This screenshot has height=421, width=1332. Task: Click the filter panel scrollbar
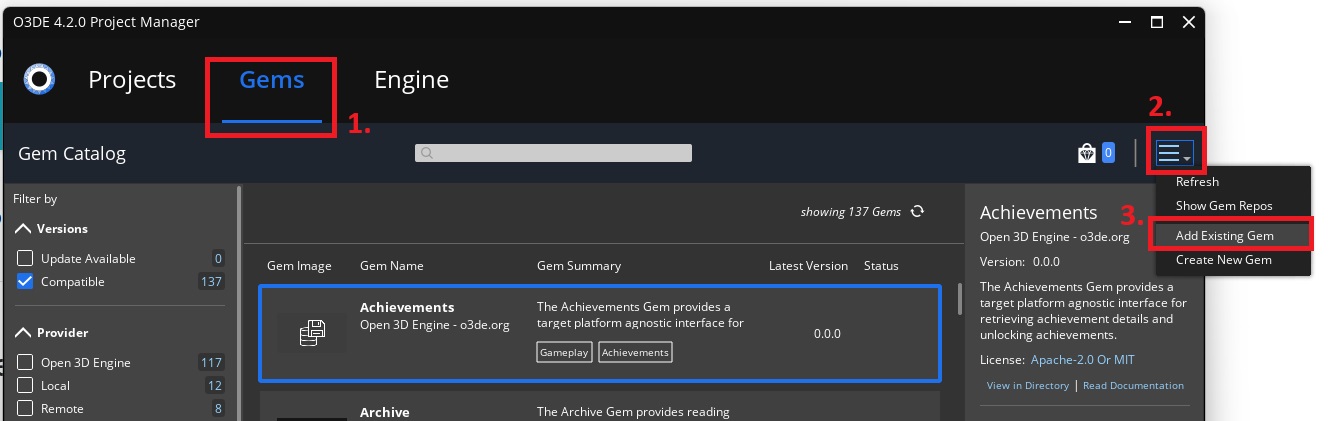pos(238,302)
